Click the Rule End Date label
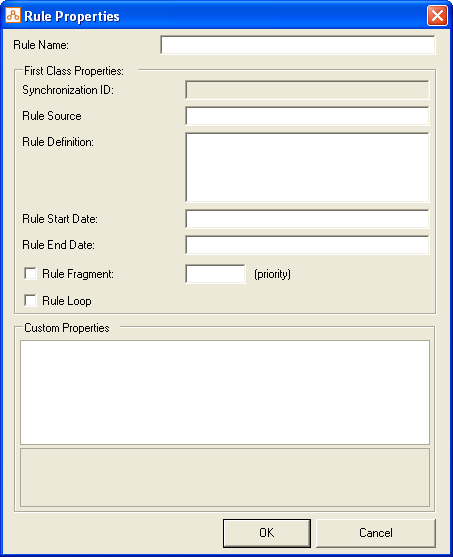Image resolution: width=453 pixels, height=557 pixels. pos(58,245)
